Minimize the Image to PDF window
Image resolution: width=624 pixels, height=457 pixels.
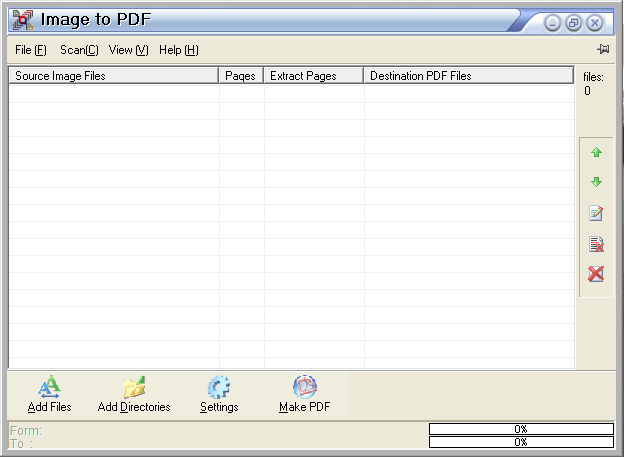click(552, 23)
